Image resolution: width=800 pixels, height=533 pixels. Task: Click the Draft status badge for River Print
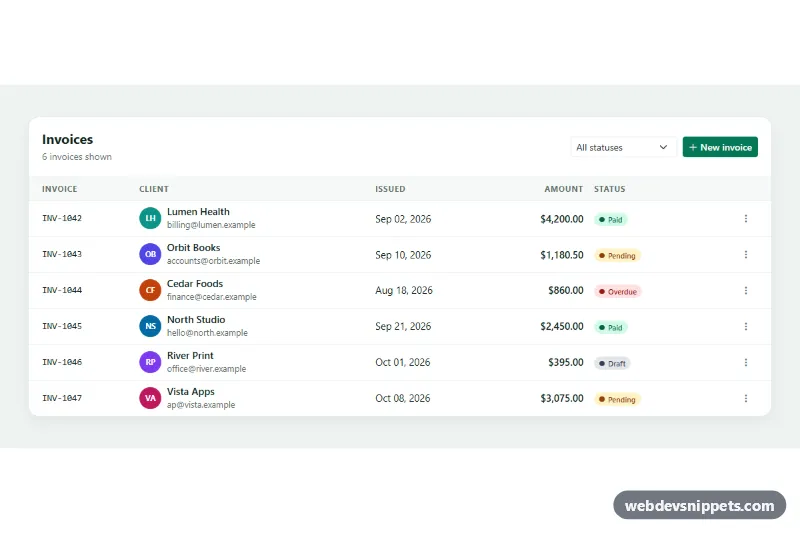click(x=612, y=364)
